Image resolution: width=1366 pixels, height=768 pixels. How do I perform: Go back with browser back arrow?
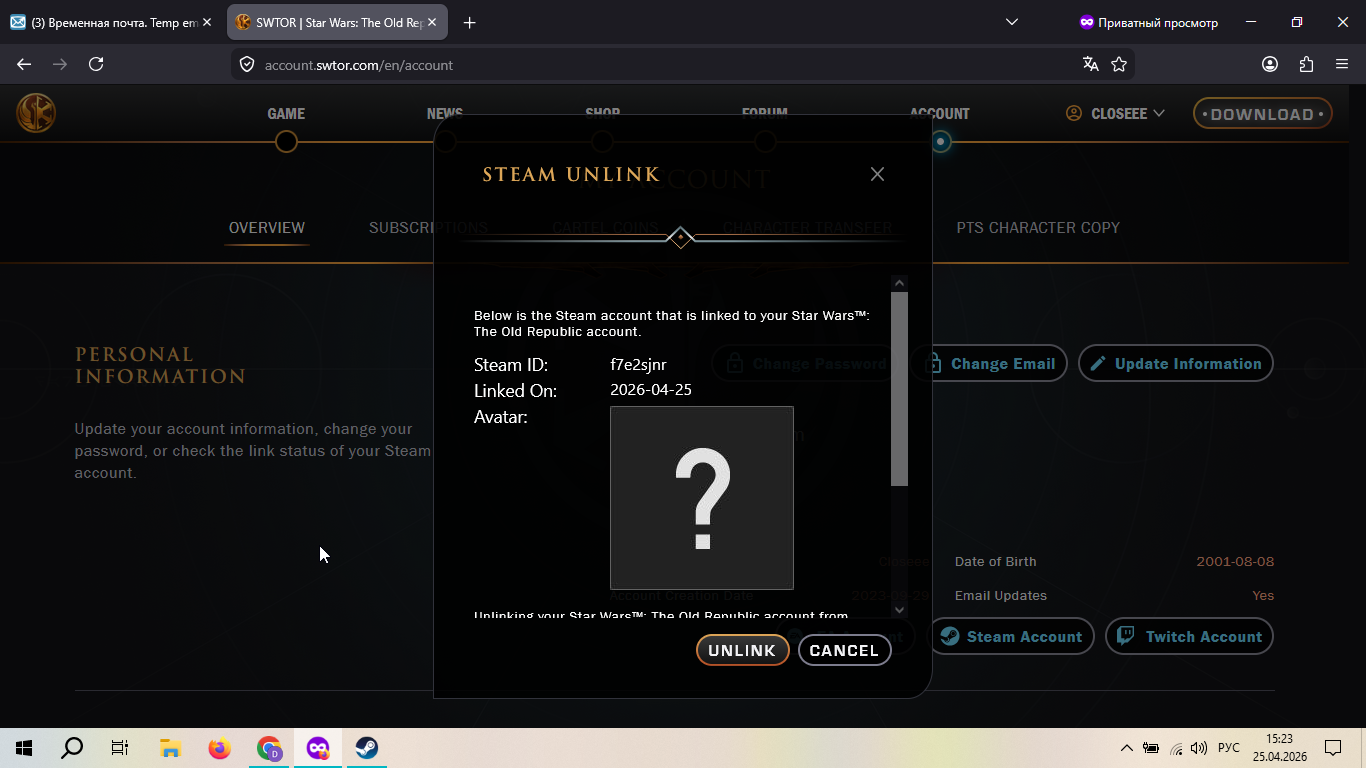tap(24, 64)
